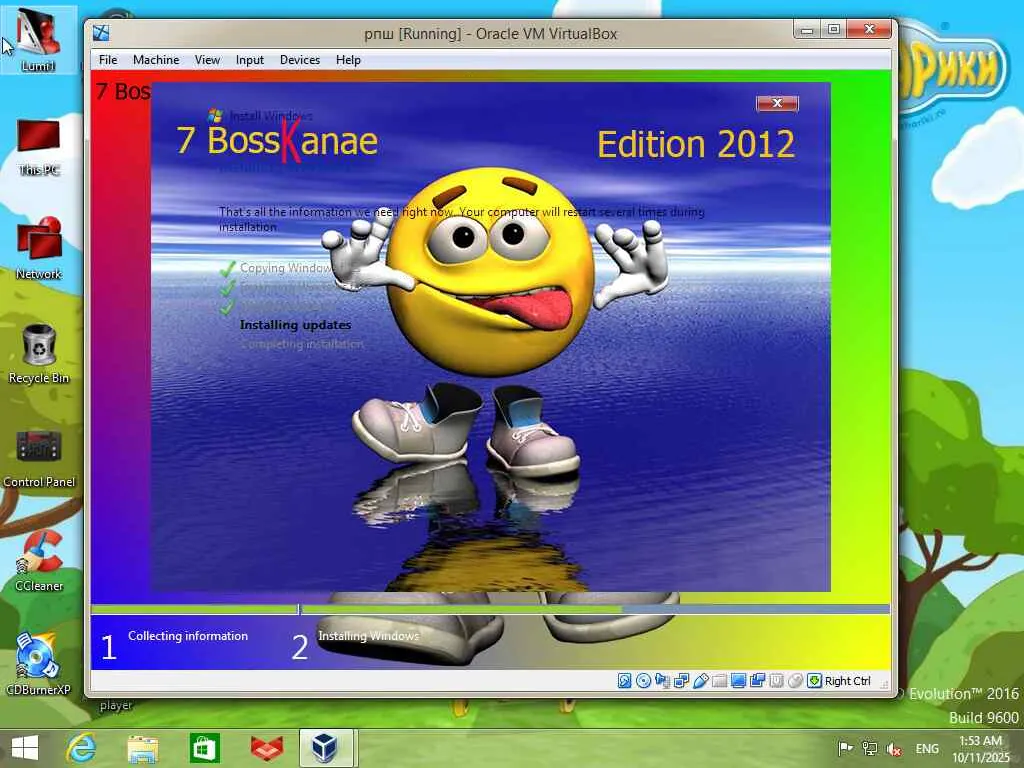Minimize the VirtualBox VM window
This screenshot has height=768, width=1024.
pyautogui.click(x=807, y=29)
